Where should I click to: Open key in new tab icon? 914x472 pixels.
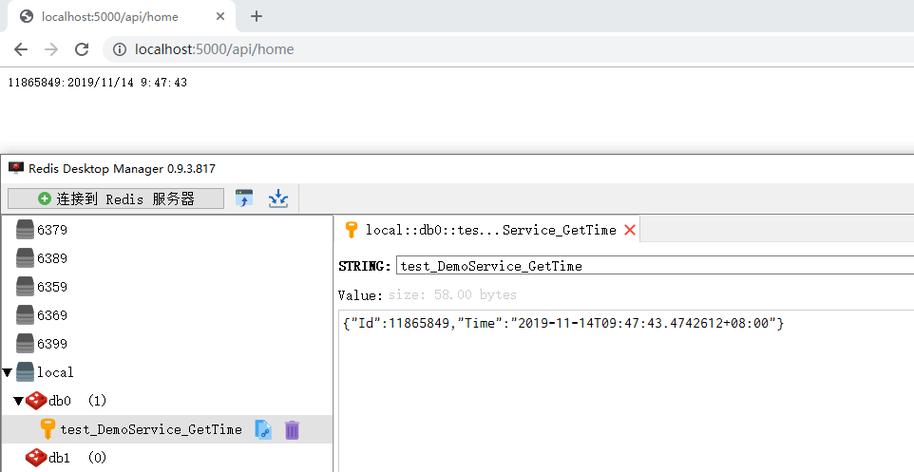pos(263,429)
